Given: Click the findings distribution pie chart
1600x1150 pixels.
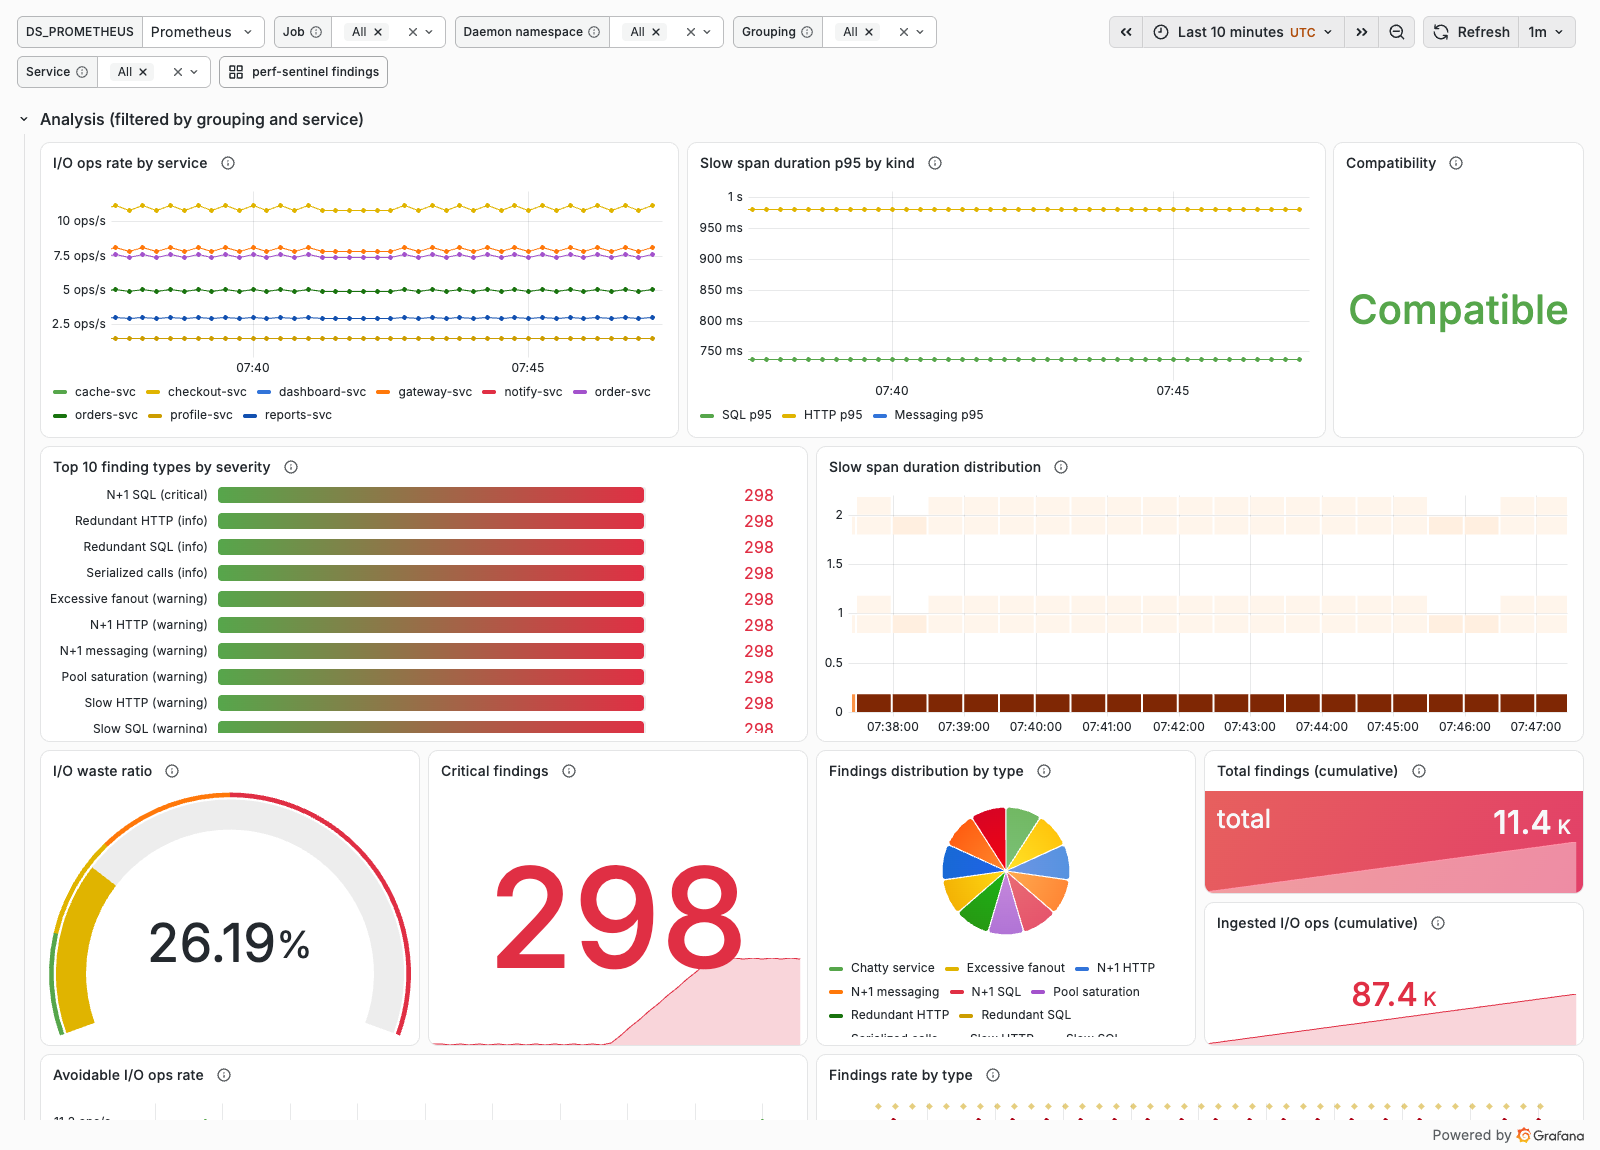Looking at the screenshot, I should point(1006,870).
